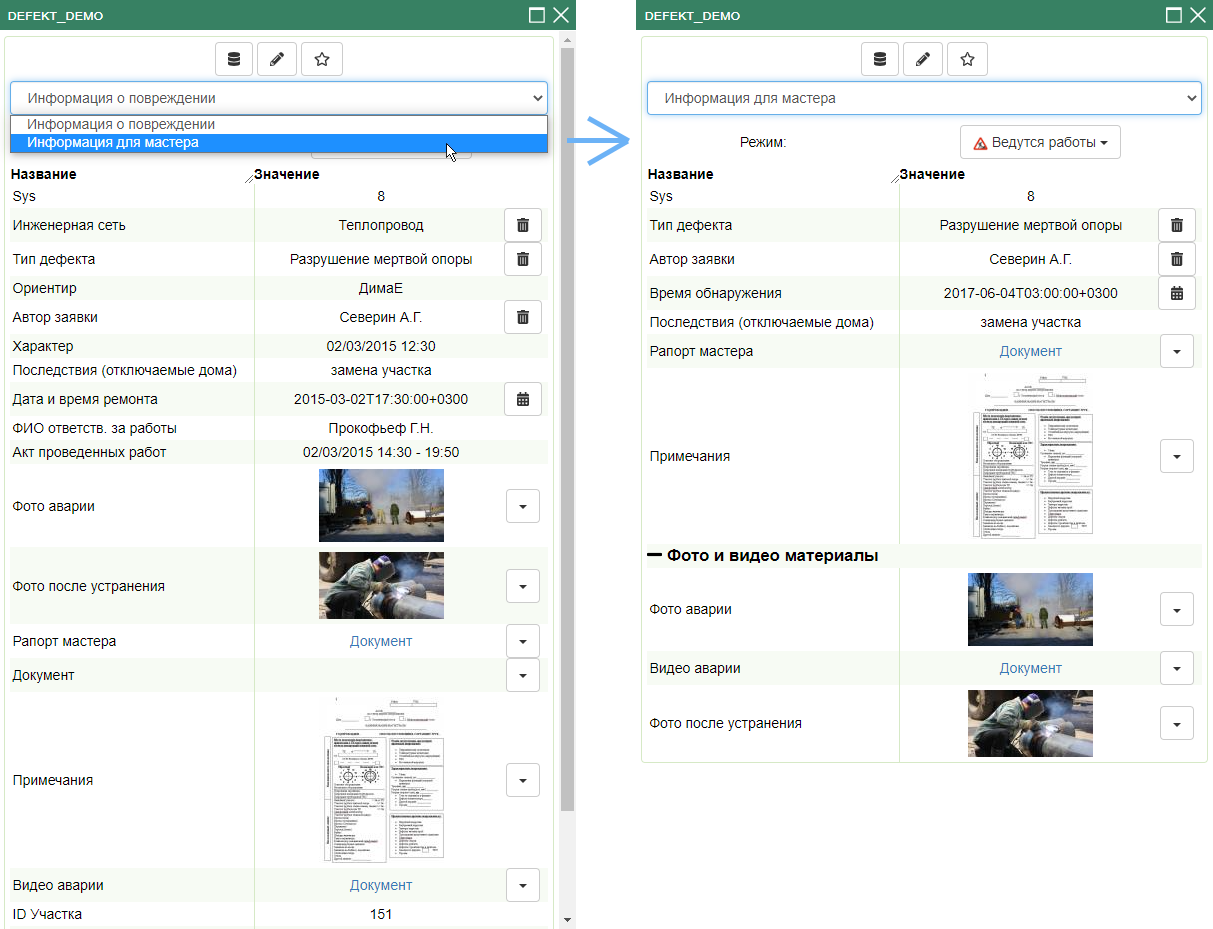
Task: Click the star icon in the left panel
Action: click(x=322, y=60)
